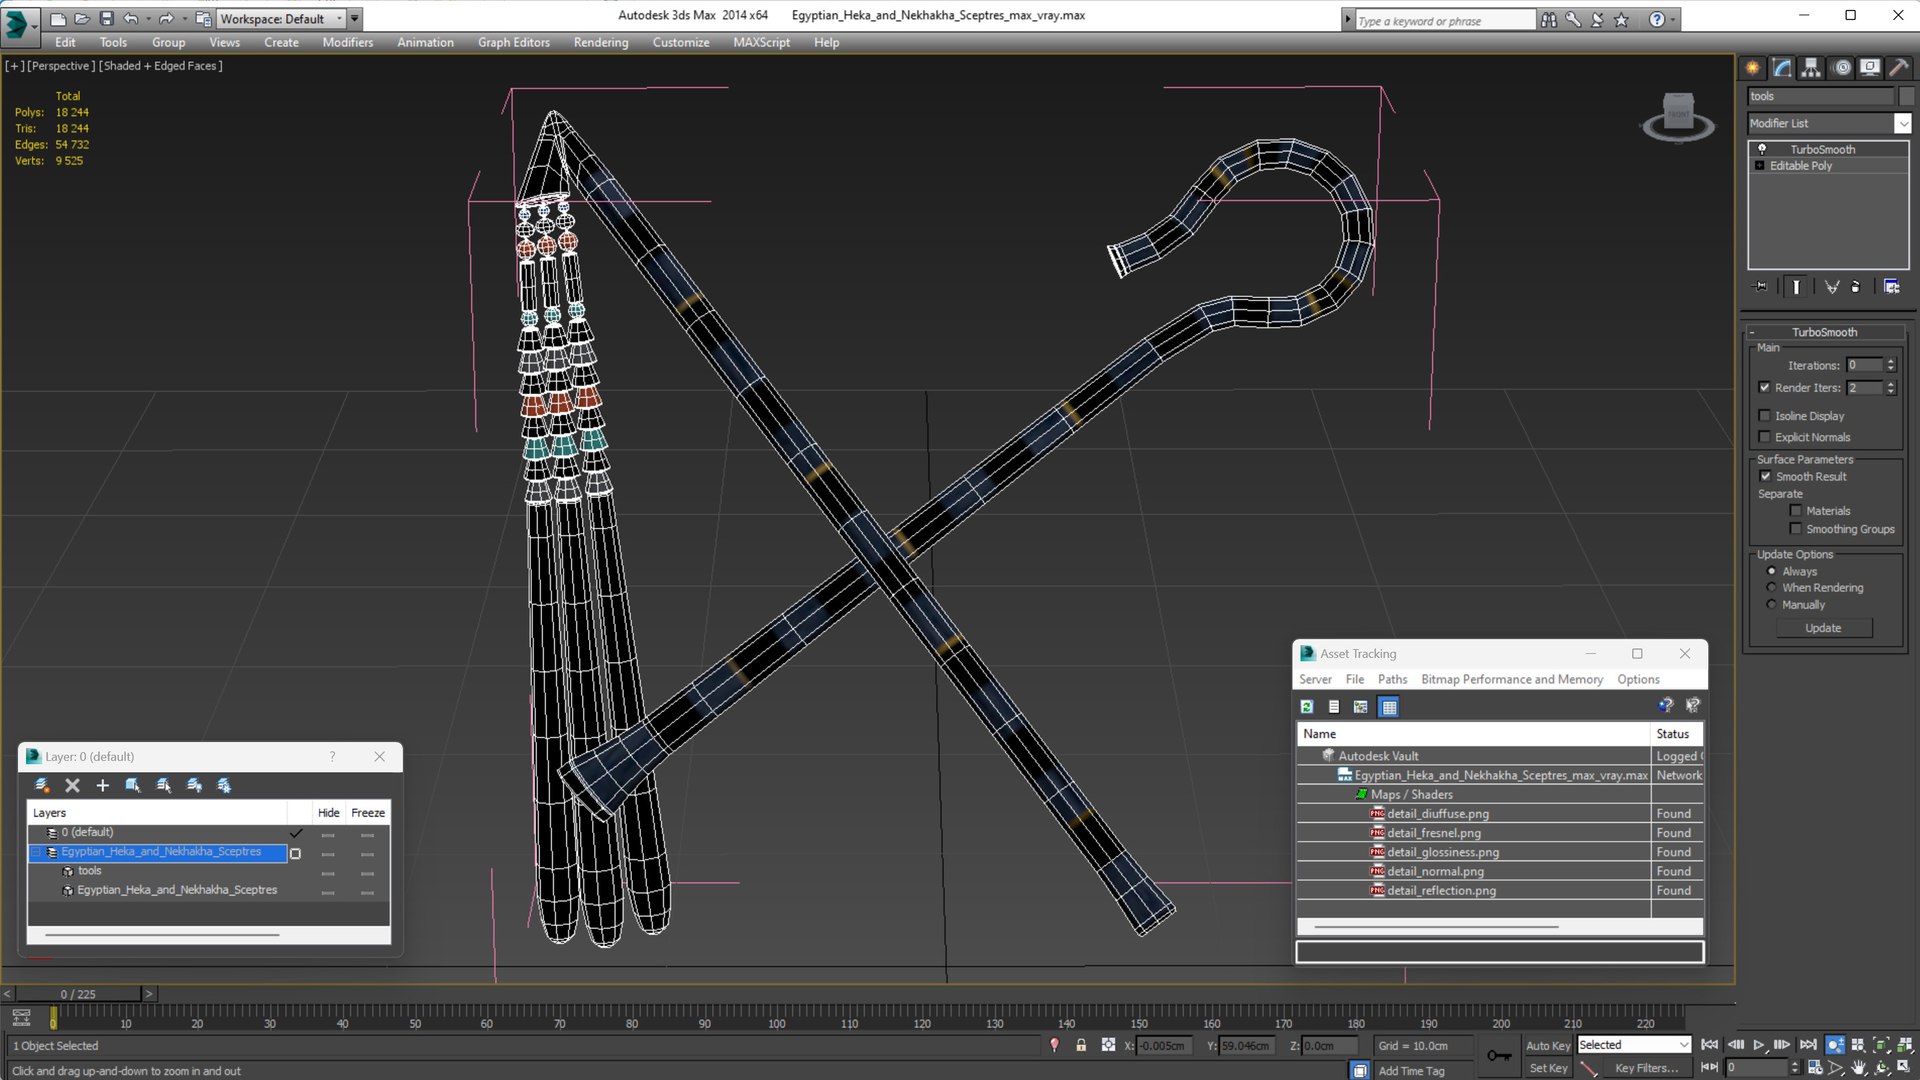Click the Key Filters button
The height and width of the screenshot is (1080, 1920).
(1646, 1068)
